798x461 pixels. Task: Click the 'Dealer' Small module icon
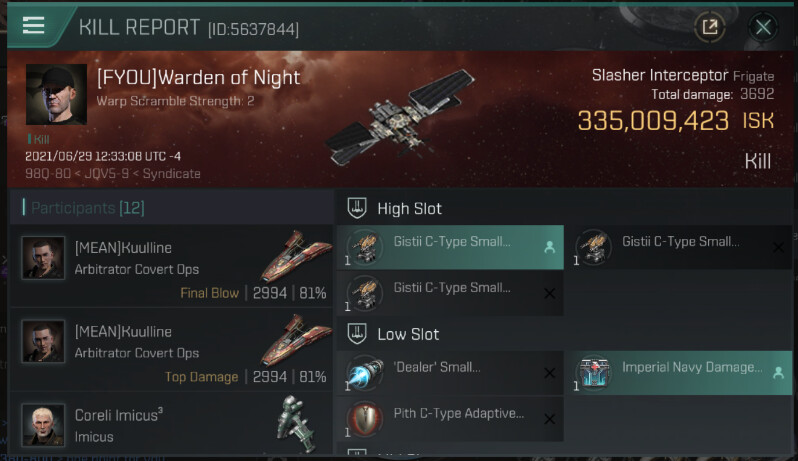(364, 373)
